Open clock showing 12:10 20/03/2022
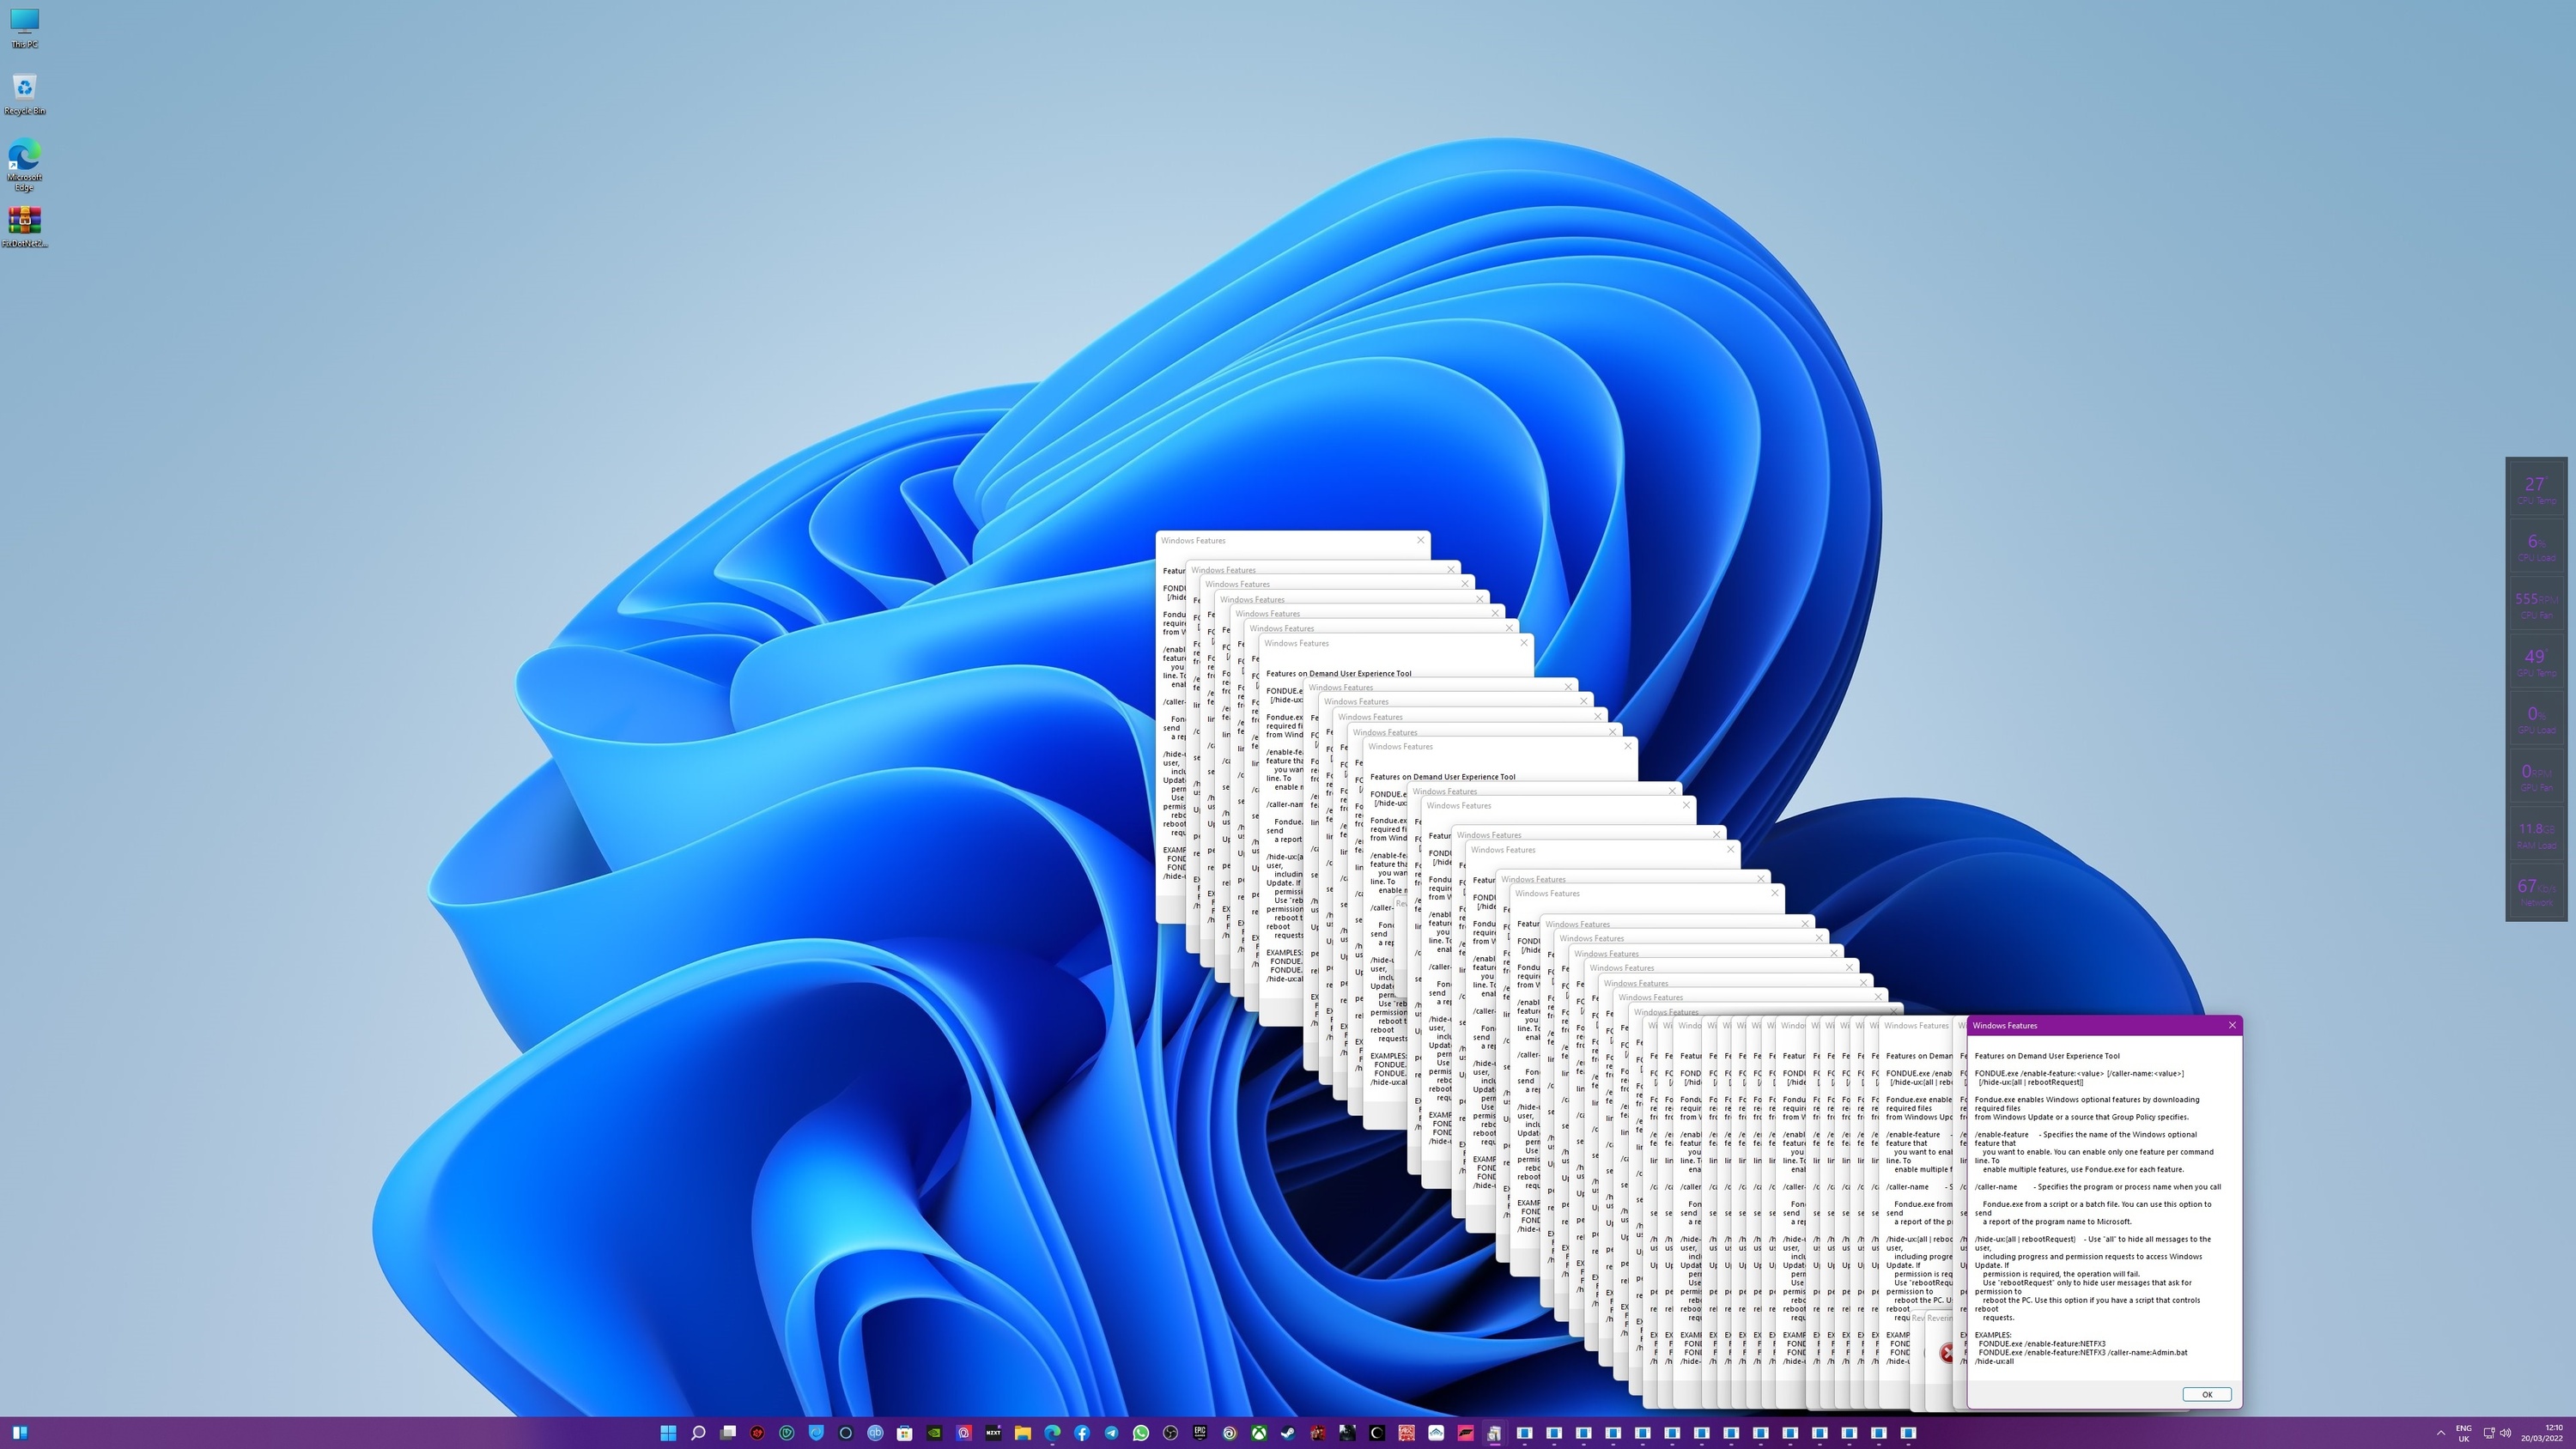This screenshot has height=1449, width=2576. tap(2541, 1433)
